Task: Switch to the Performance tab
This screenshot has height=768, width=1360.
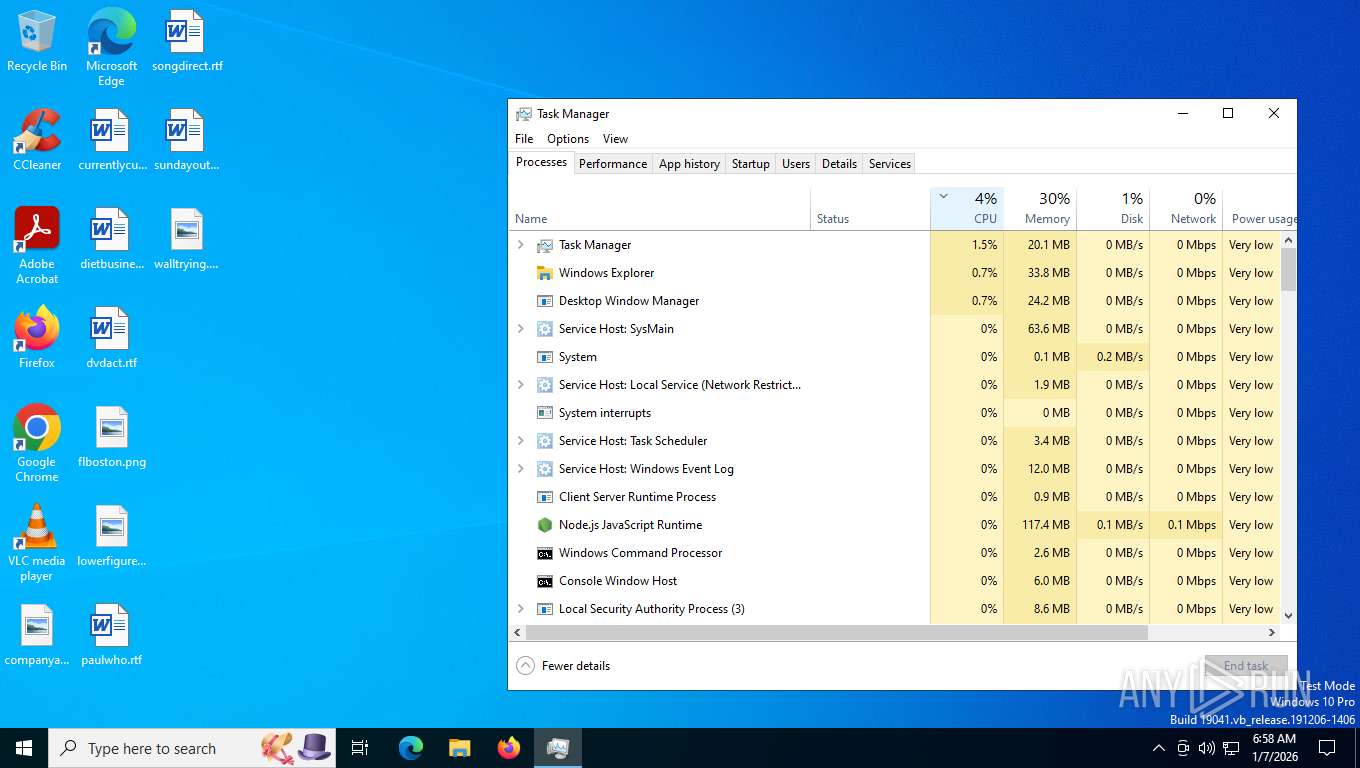Action: [x=613, y=164]
